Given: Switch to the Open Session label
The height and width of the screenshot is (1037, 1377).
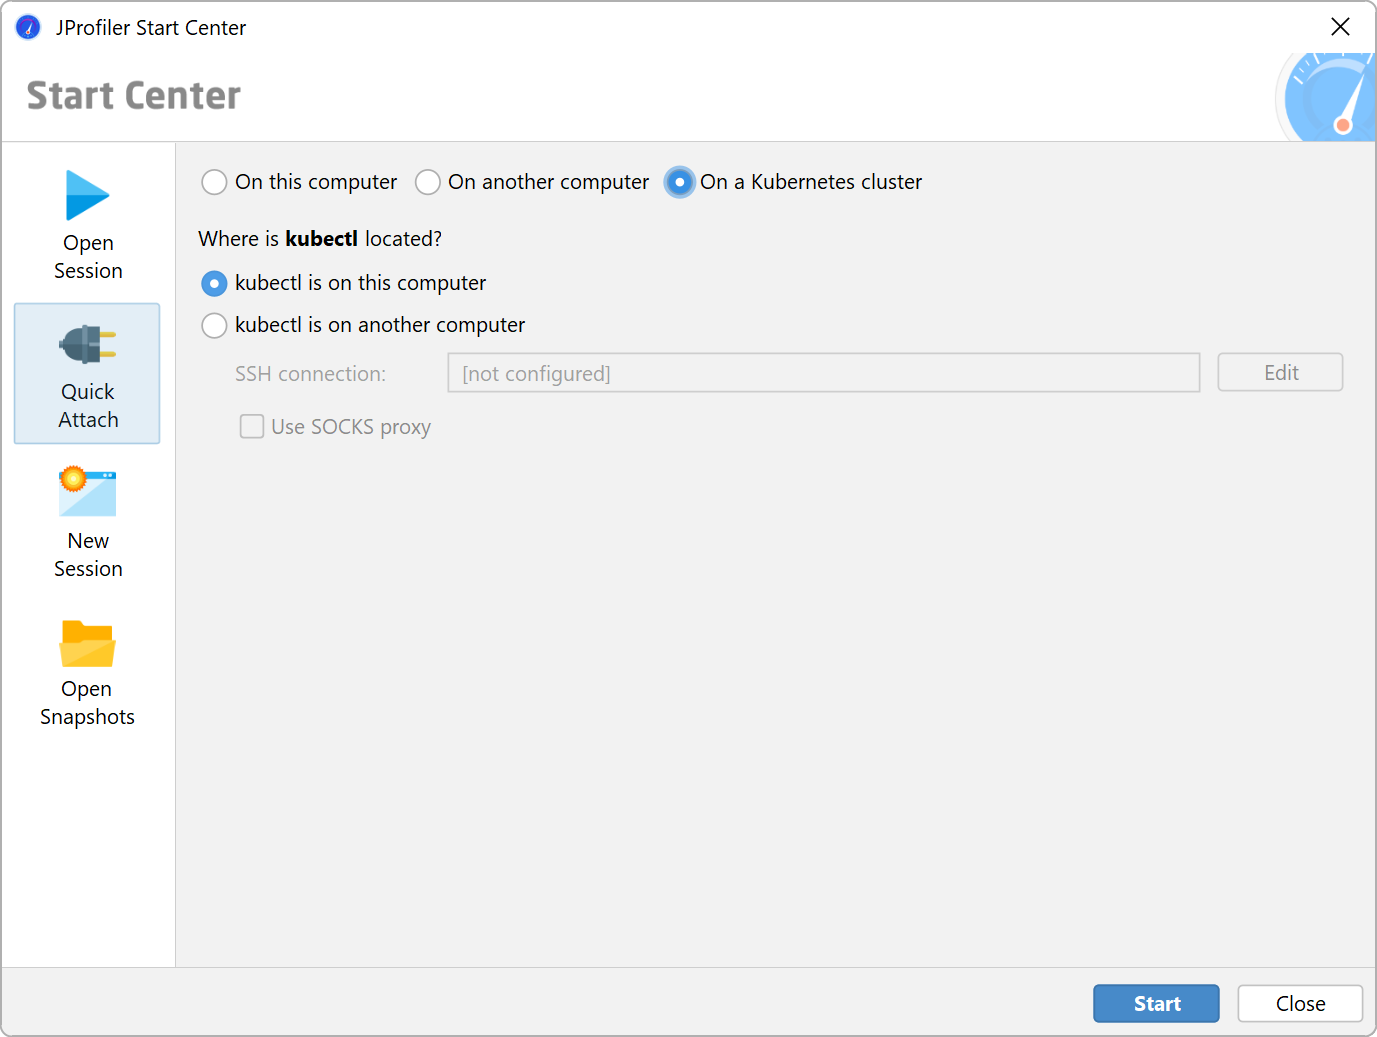Looking at the screenshot, I should (88, 257).
